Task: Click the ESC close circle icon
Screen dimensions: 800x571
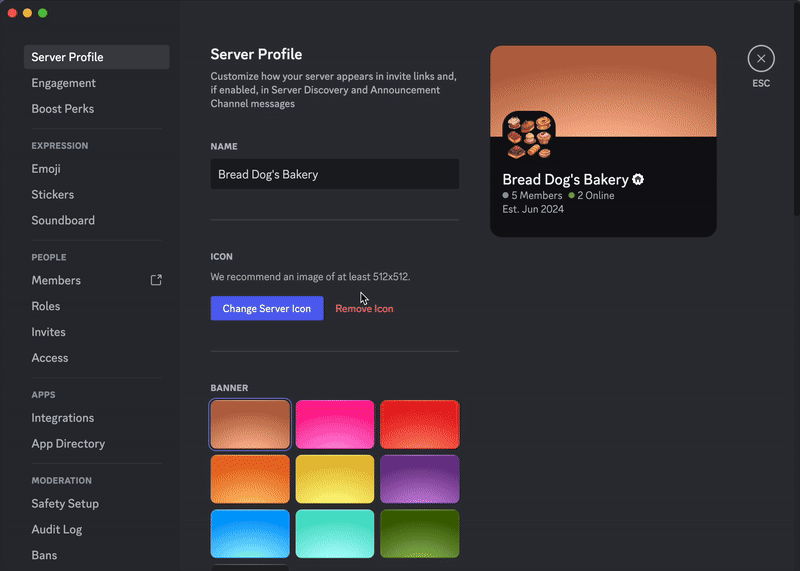Action: click(761, 59)
